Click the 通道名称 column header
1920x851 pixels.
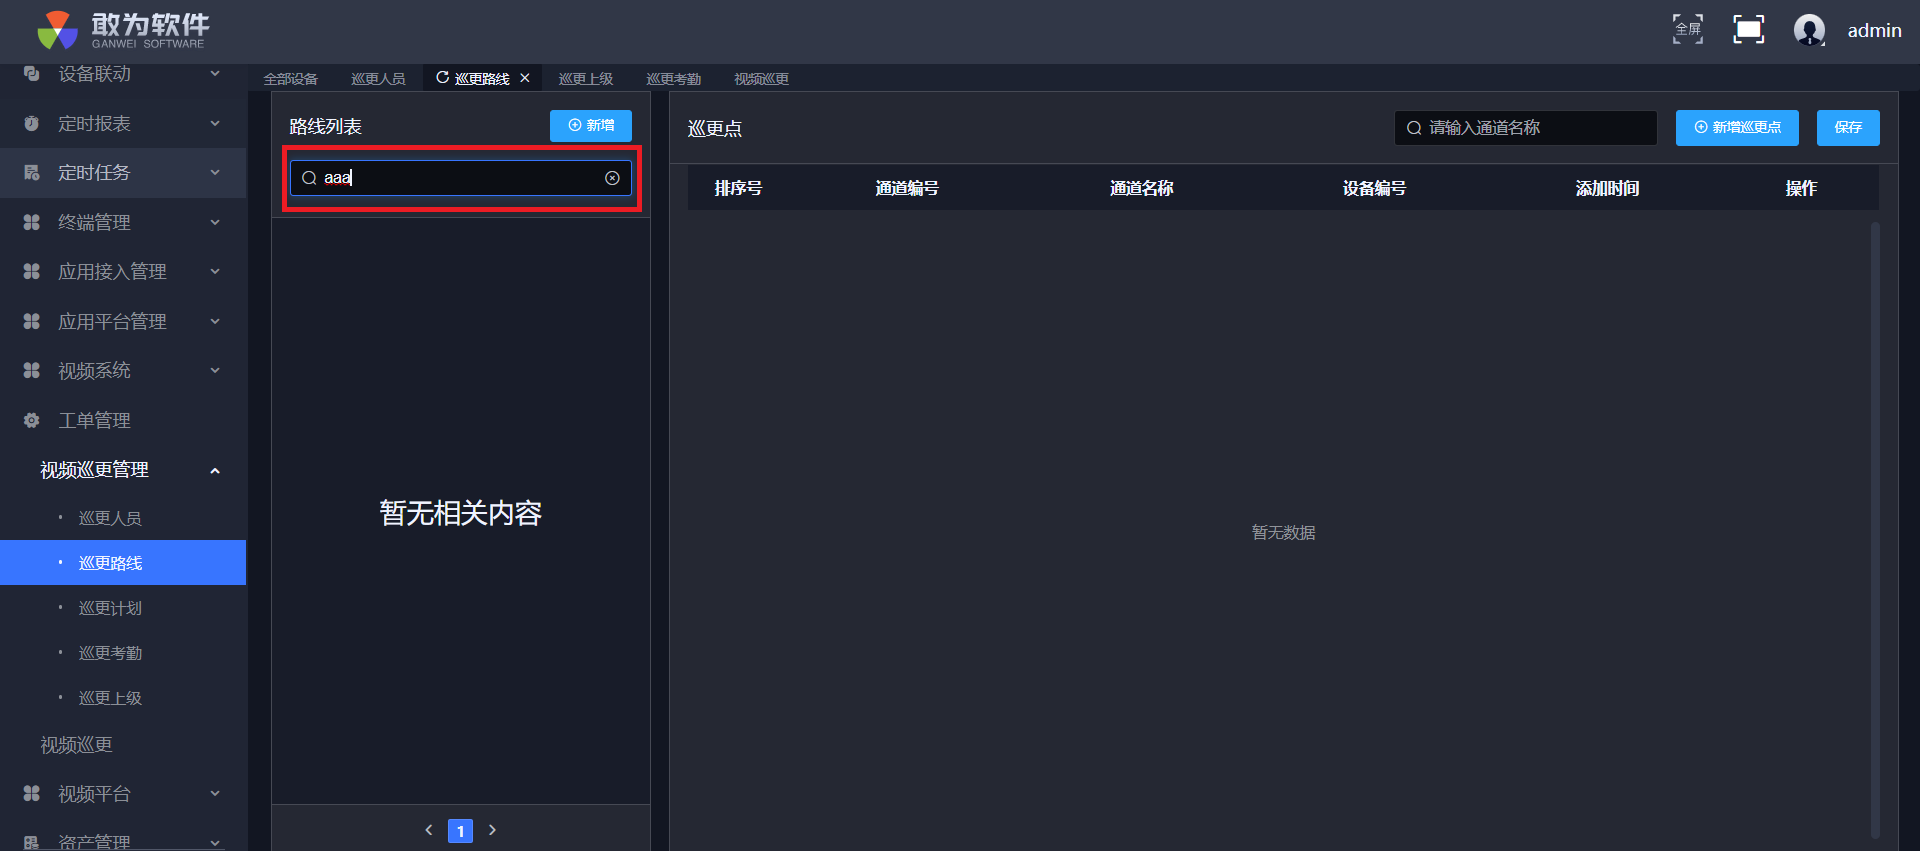(x=1141, y=188)
